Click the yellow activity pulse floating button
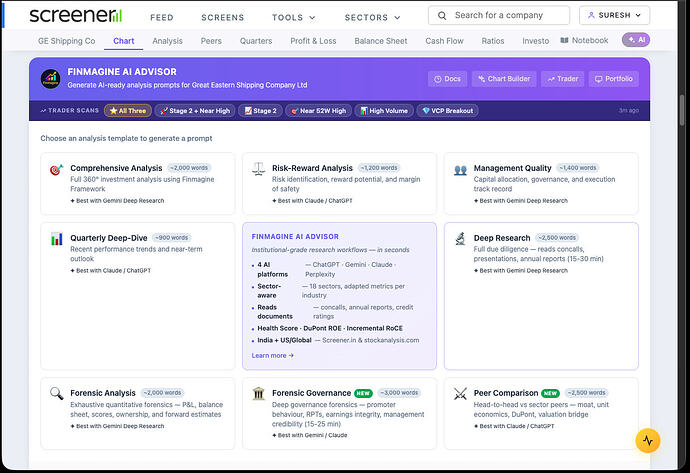 (648, 439)
